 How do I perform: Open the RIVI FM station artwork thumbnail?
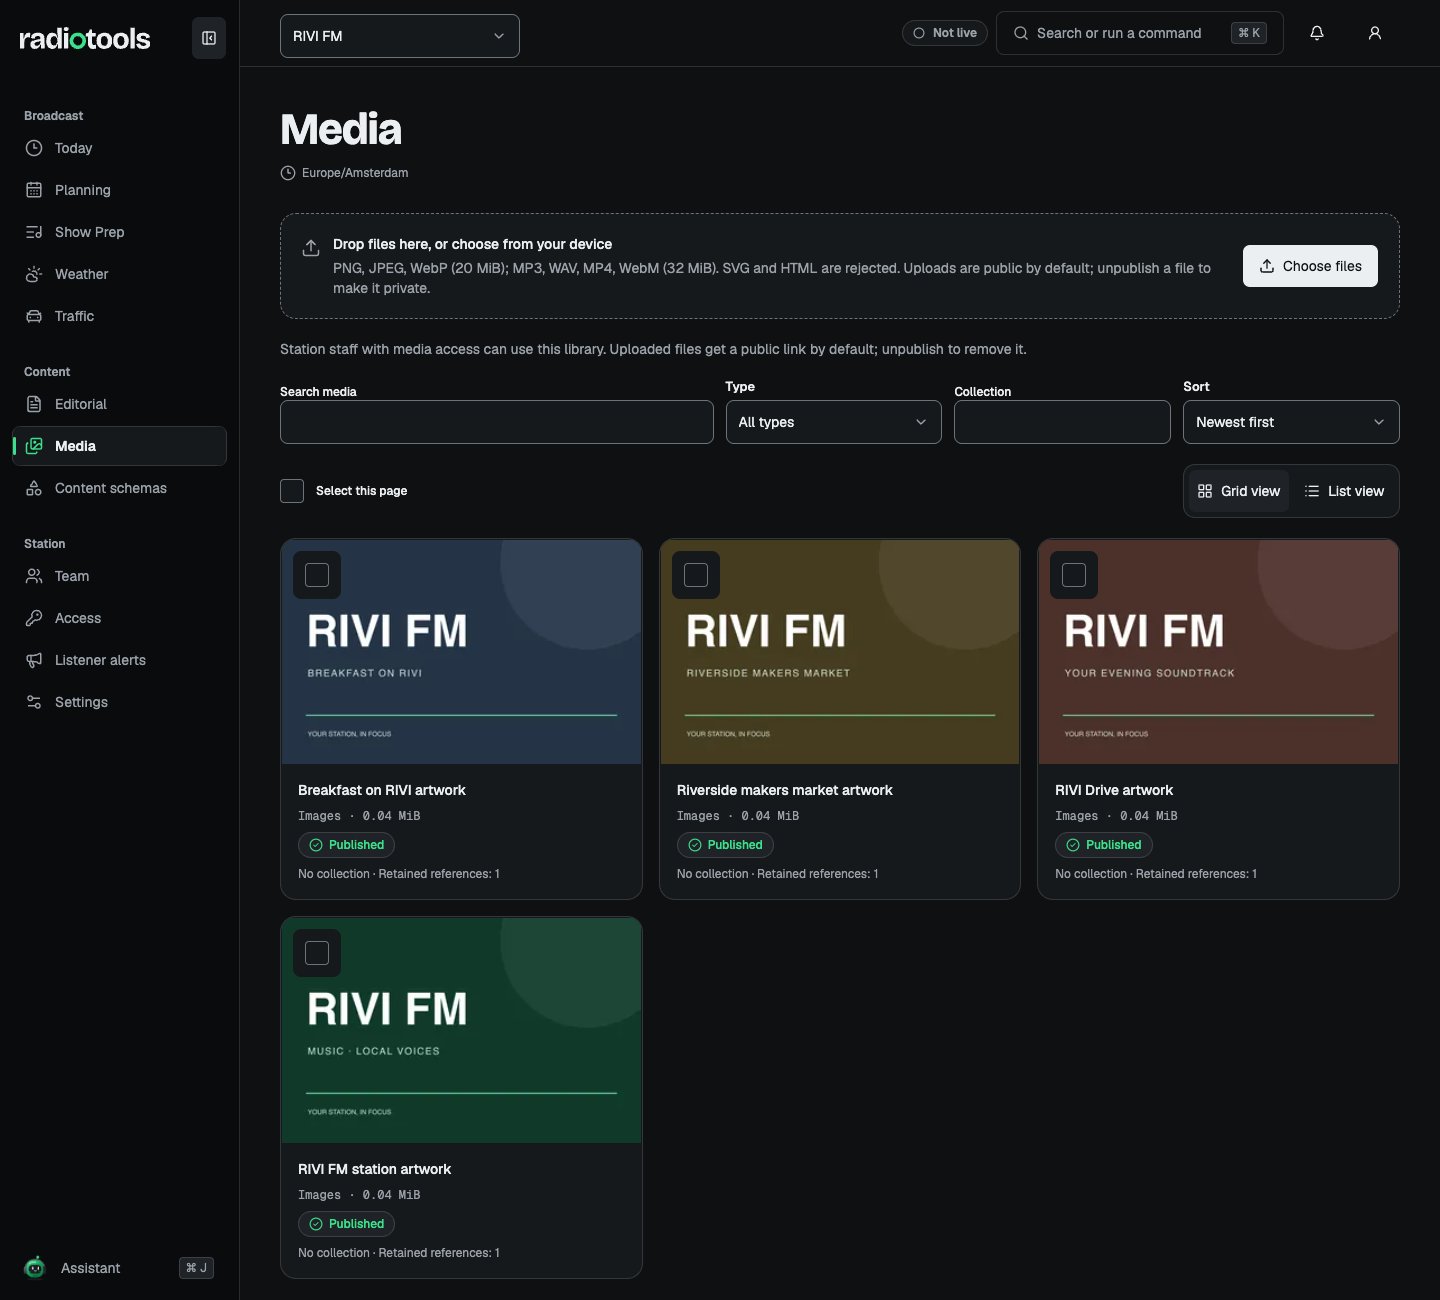tap(462, 1031)
